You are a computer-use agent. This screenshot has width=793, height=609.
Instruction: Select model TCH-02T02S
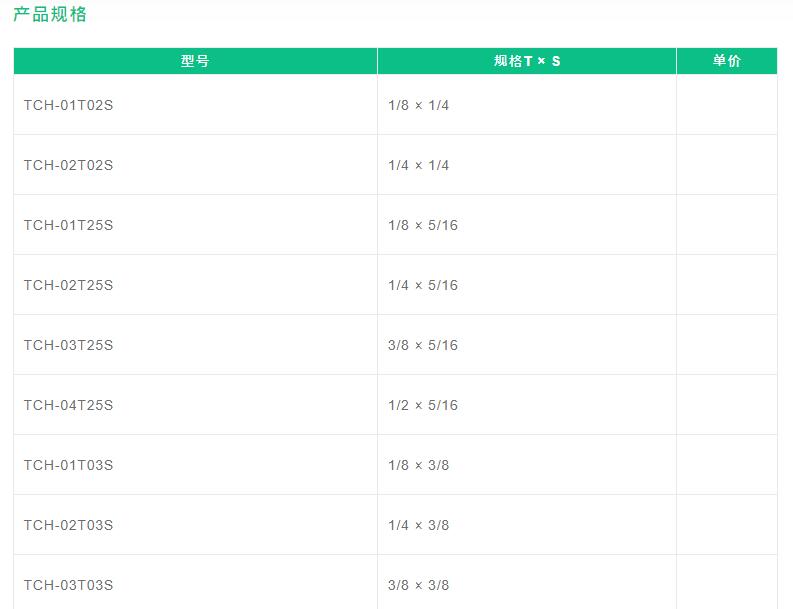(x=68, y=165)
